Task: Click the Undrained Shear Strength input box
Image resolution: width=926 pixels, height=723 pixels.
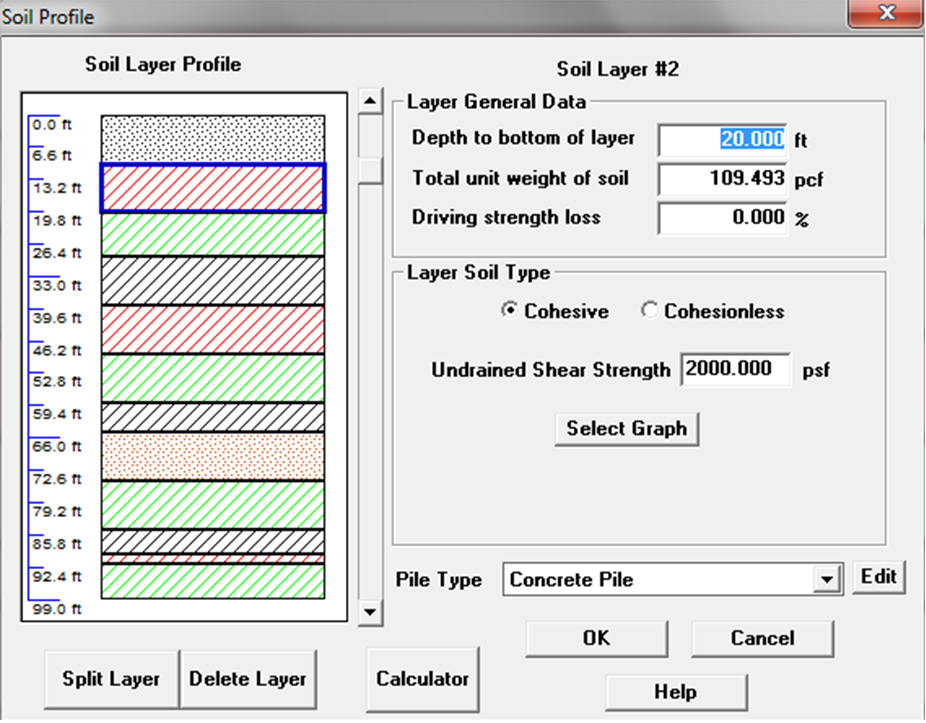Action: pyautogui.click(x=735, y=369)
